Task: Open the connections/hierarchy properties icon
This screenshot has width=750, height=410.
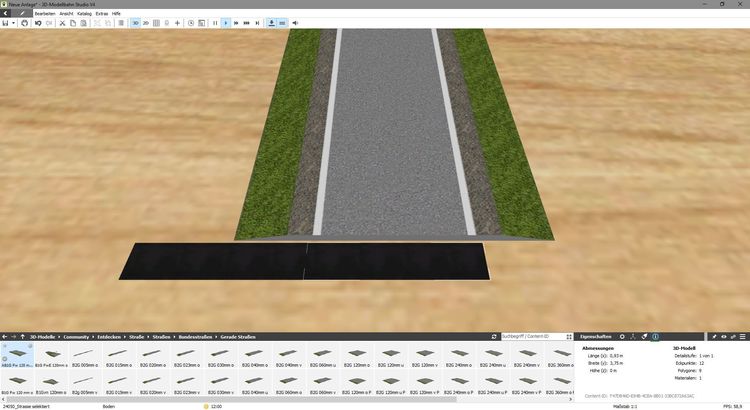Action: (633, 337)
